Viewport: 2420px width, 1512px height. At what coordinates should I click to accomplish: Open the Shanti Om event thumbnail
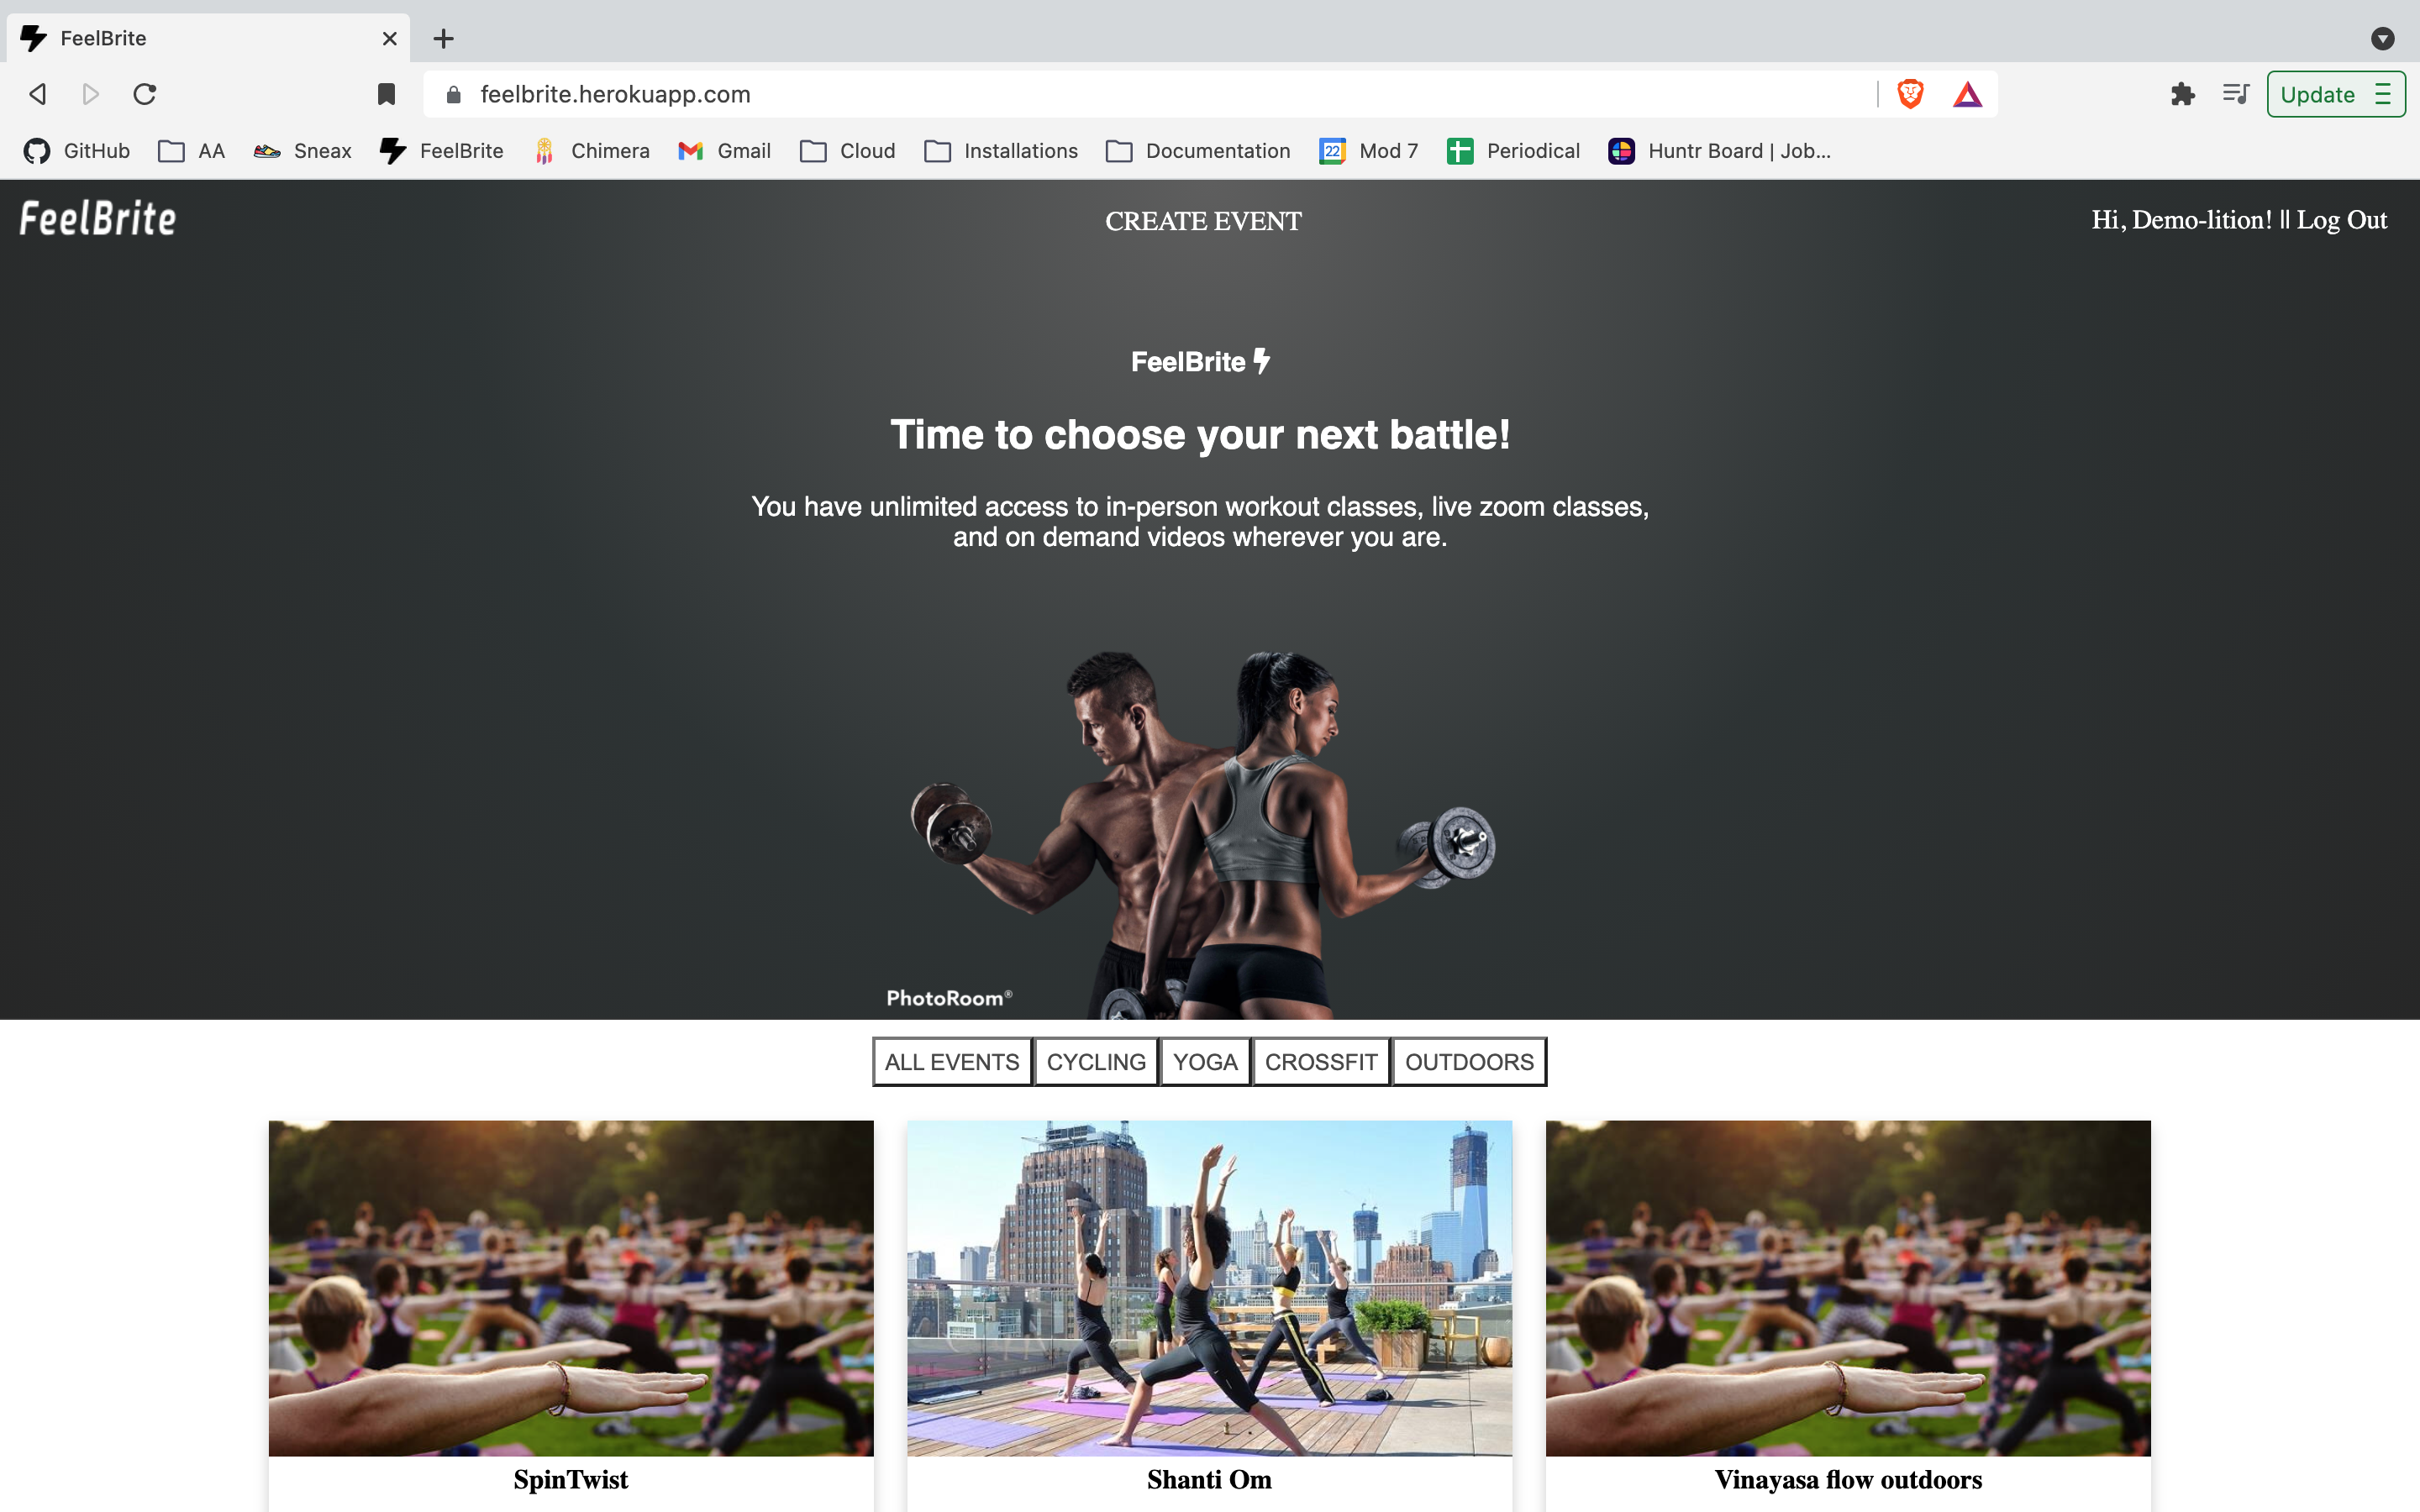[x=1209, y=1287]
